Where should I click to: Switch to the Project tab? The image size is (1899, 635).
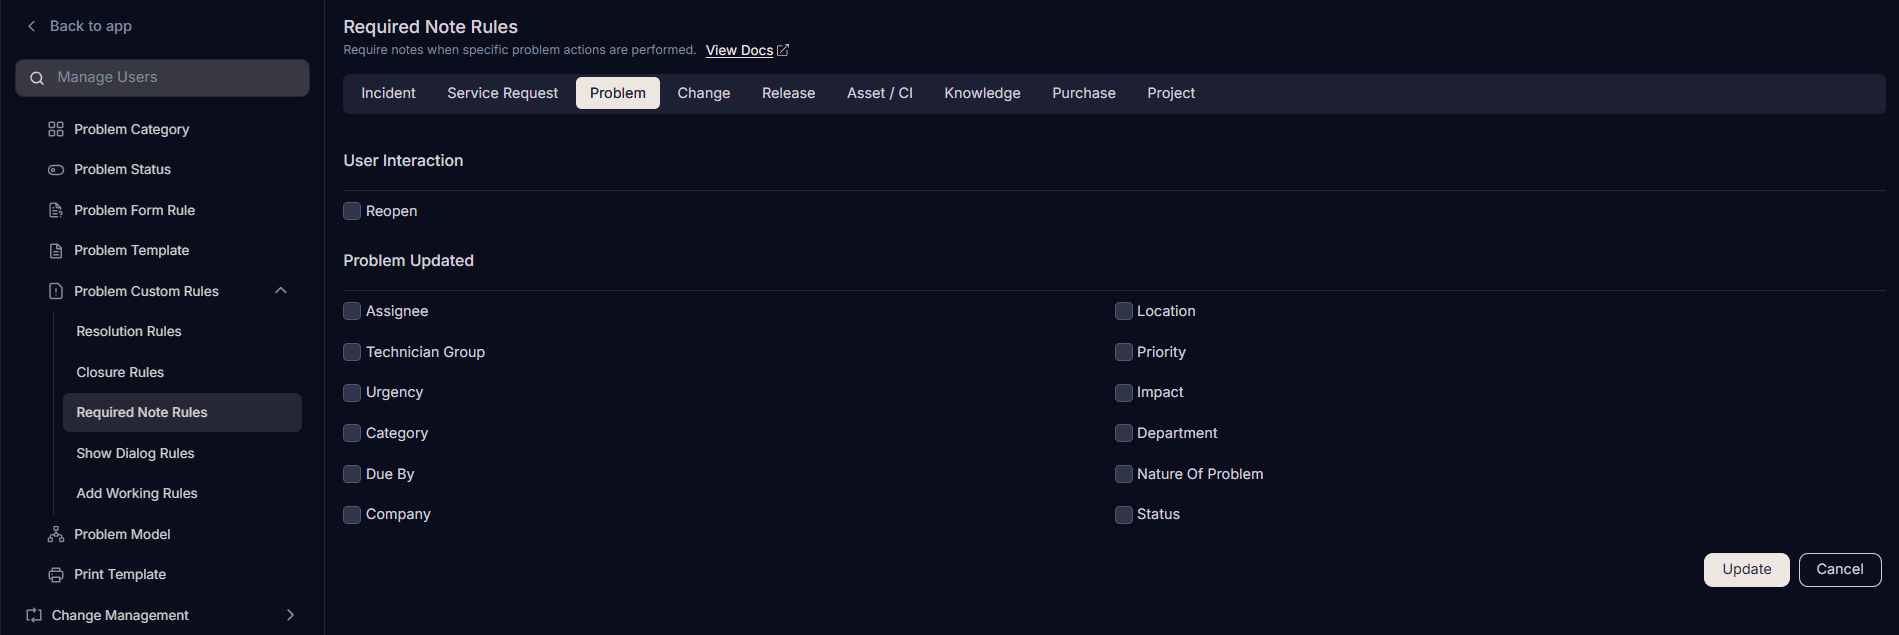coord(1171,93)
